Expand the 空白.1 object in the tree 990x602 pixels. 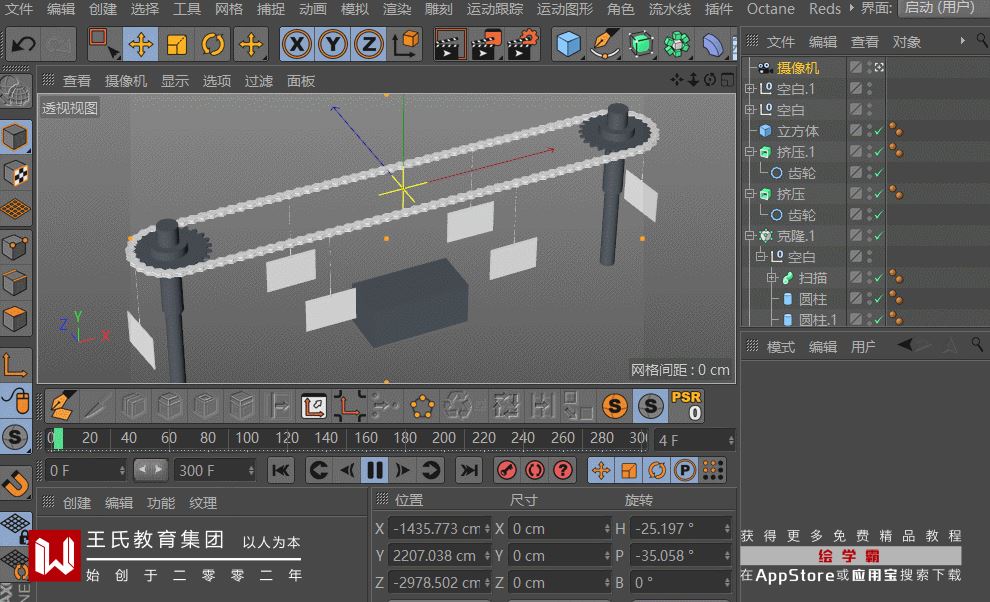tap(750, 89)
